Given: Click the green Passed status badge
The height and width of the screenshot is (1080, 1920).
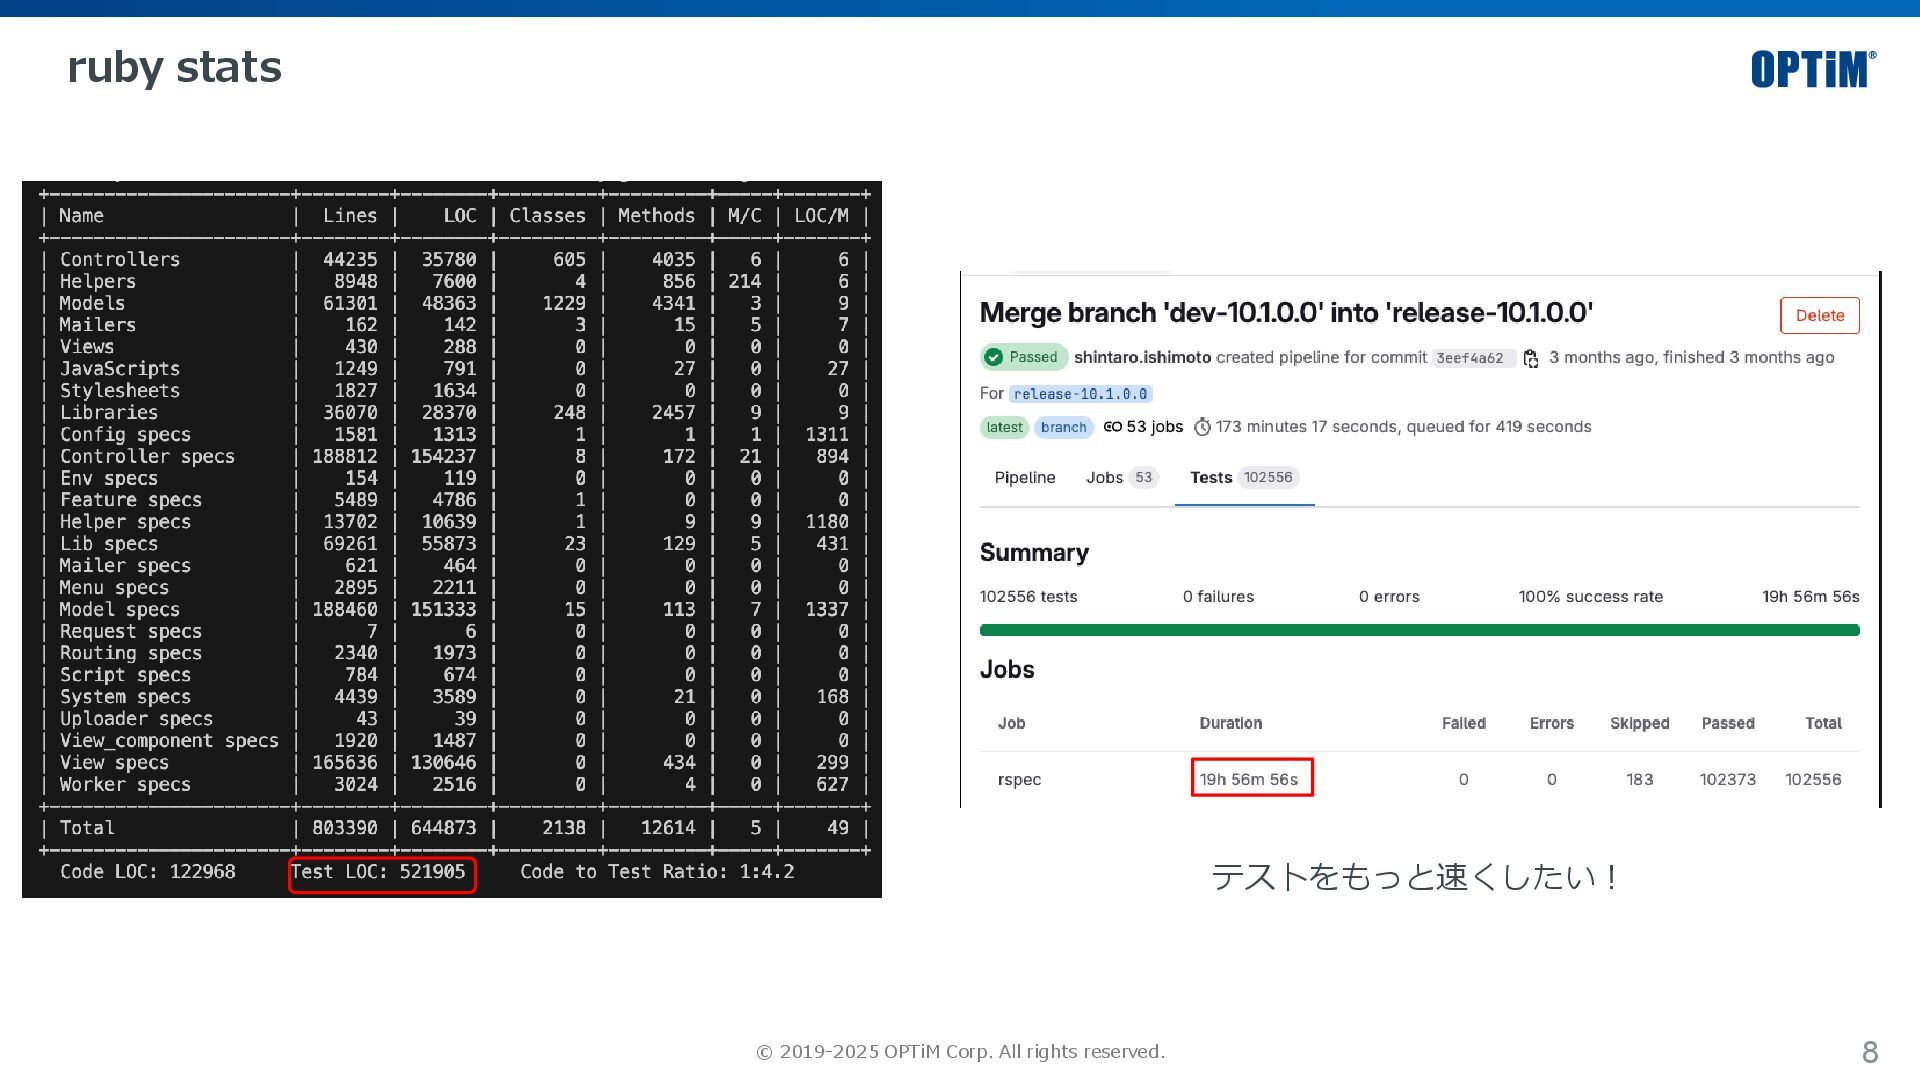Looking at the screenshot, I should 1023,357.
